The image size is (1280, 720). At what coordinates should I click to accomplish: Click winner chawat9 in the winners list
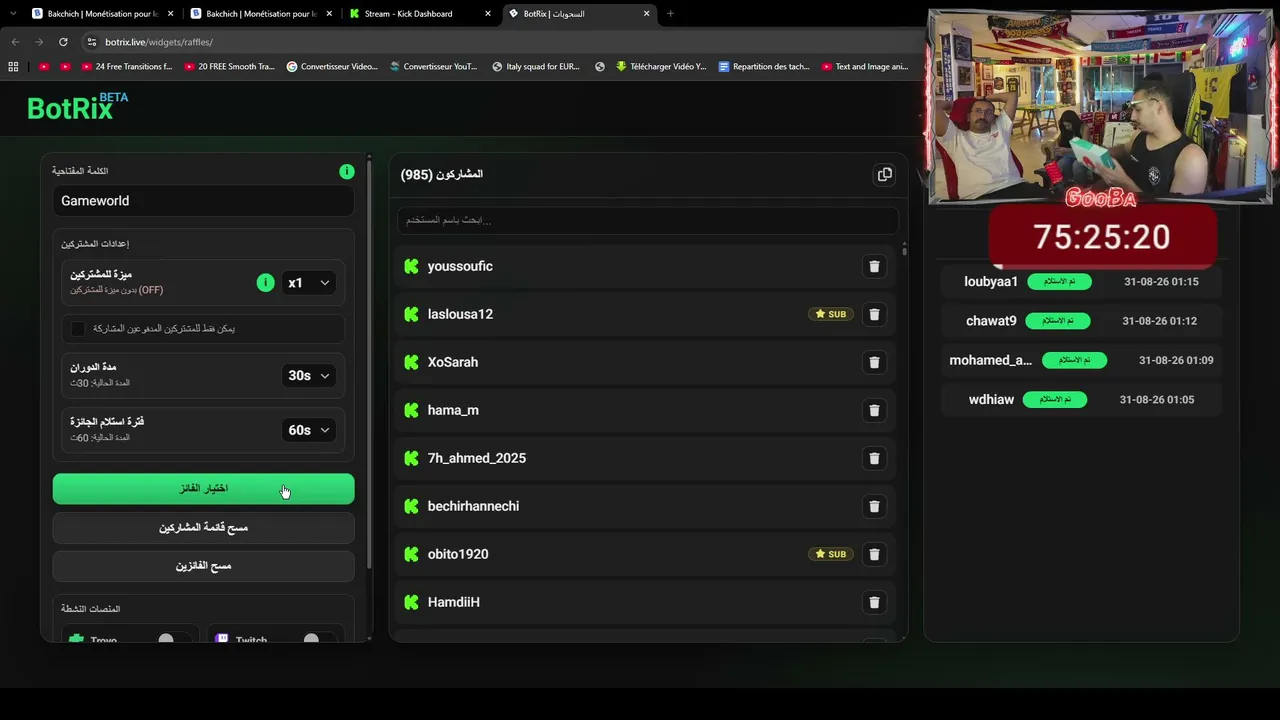[991, 321]
